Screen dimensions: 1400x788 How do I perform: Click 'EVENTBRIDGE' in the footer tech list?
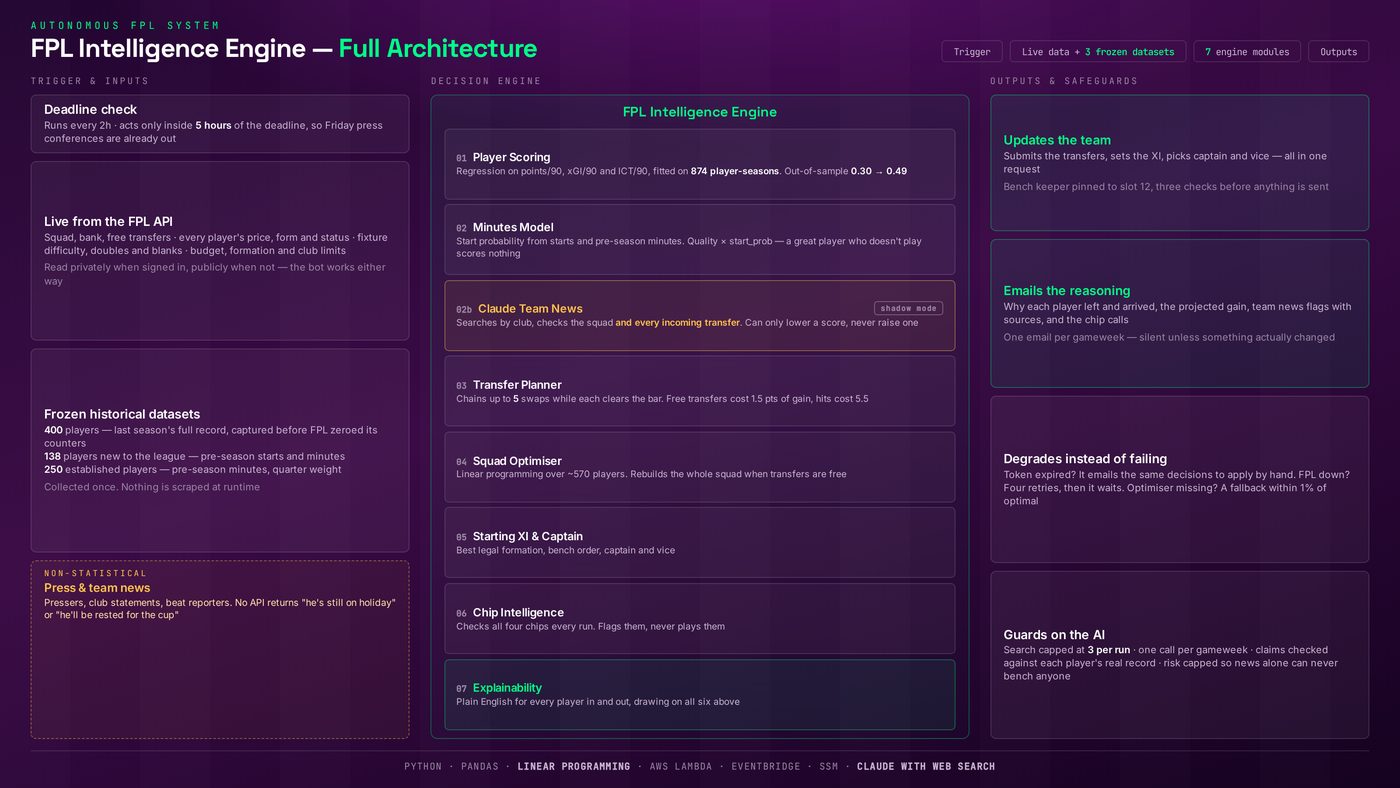click(766, 767)
